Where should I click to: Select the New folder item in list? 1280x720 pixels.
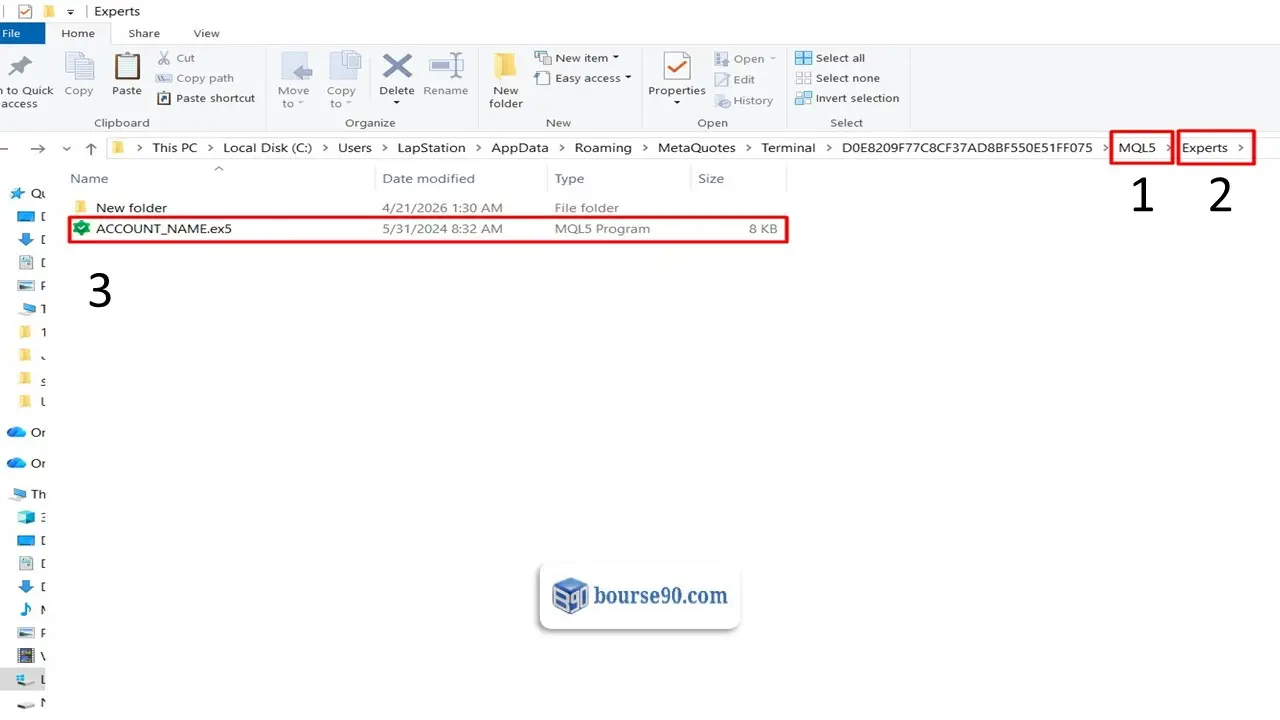click(428, 208)
